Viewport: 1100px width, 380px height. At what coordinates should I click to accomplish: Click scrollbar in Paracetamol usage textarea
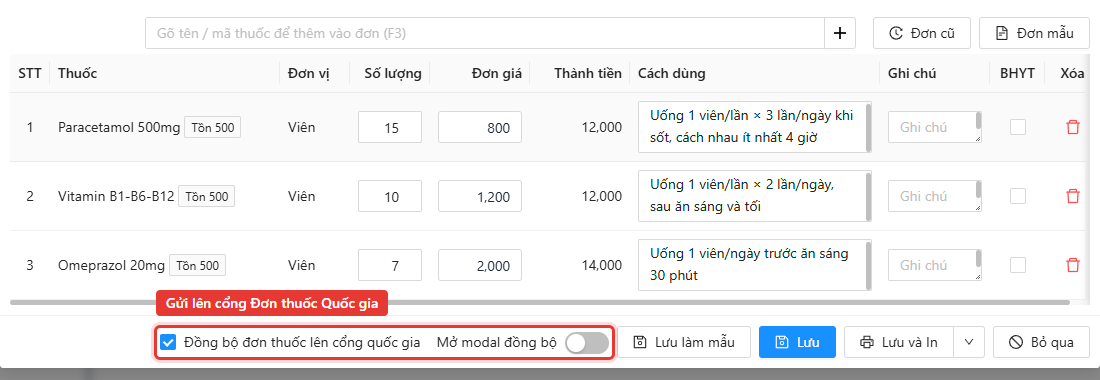coord(868,127)
